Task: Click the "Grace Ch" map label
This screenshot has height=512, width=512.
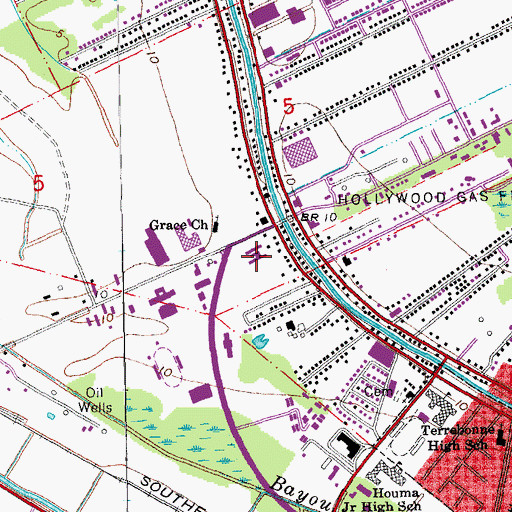Action: click(x=179, y=225)
